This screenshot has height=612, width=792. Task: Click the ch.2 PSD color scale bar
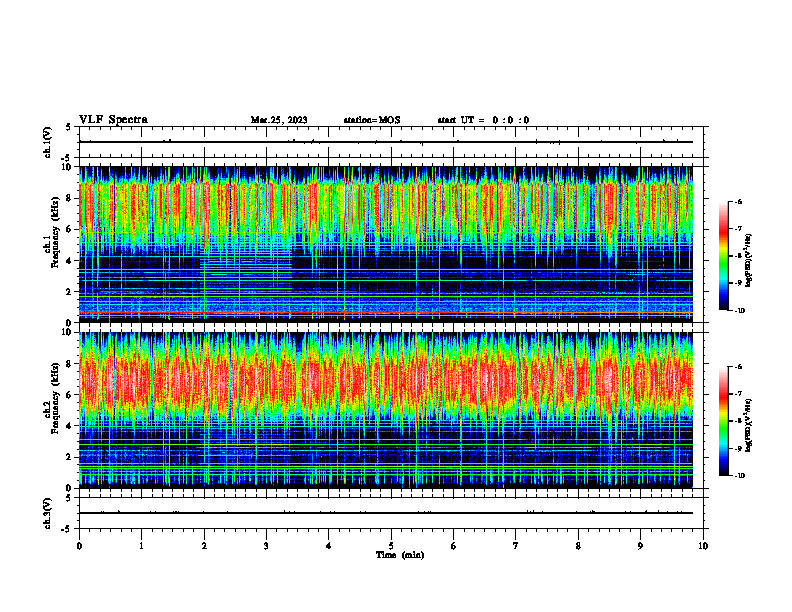(723, 421)
